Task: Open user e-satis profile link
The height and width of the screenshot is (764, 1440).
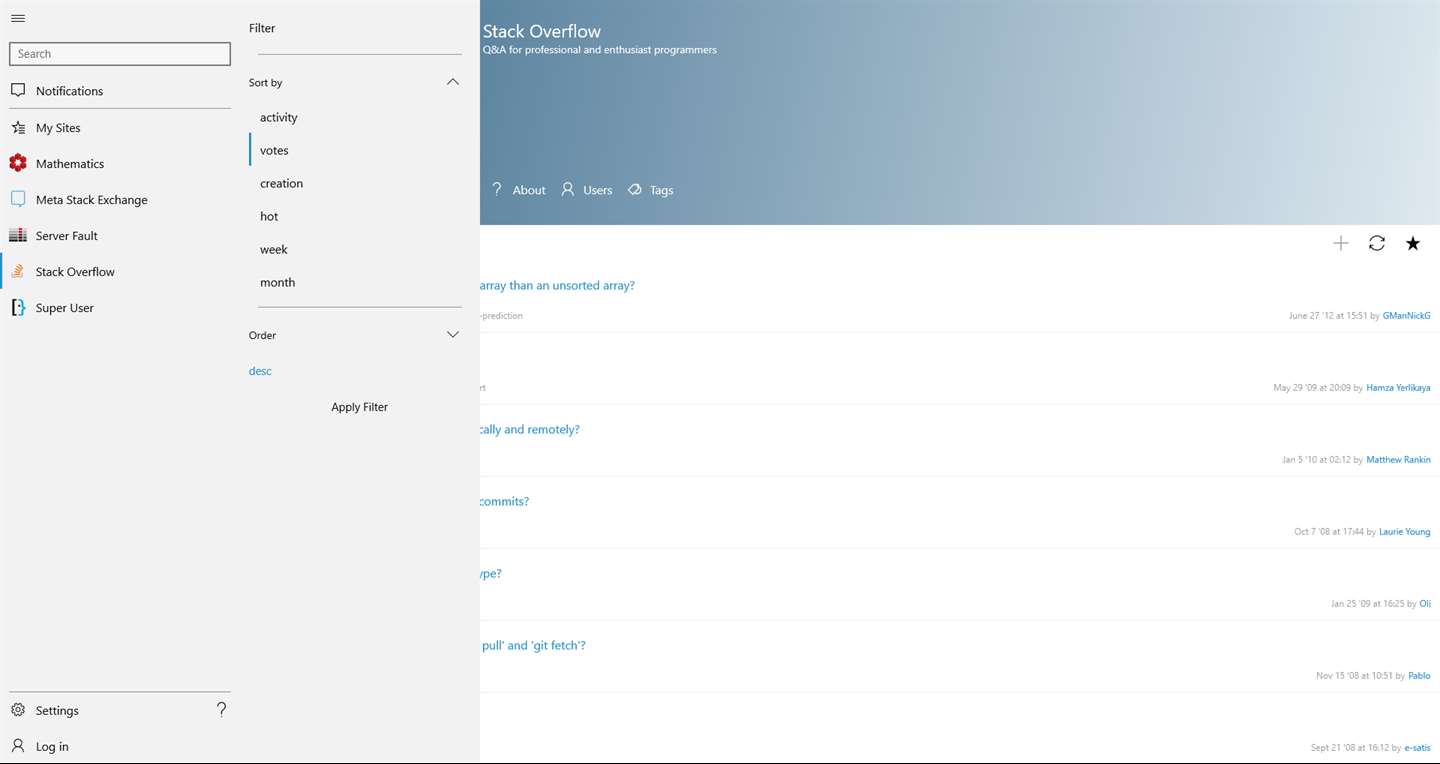Action: point(1417,747)
